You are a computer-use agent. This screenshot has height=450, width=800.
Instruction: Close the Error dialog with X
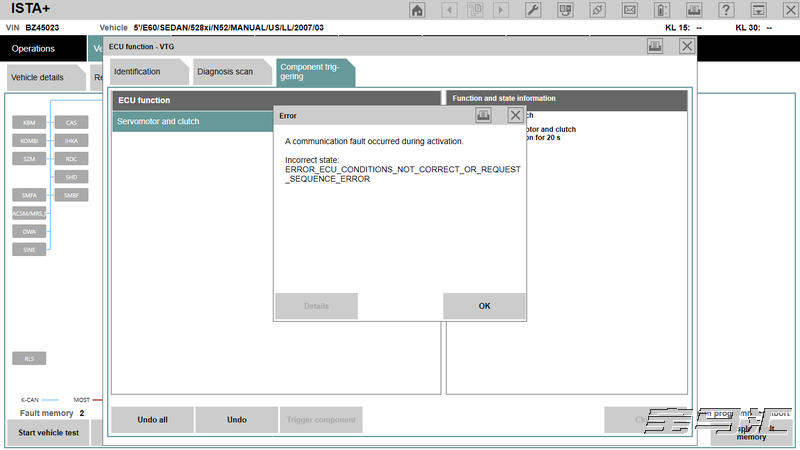tap(515, 116)
